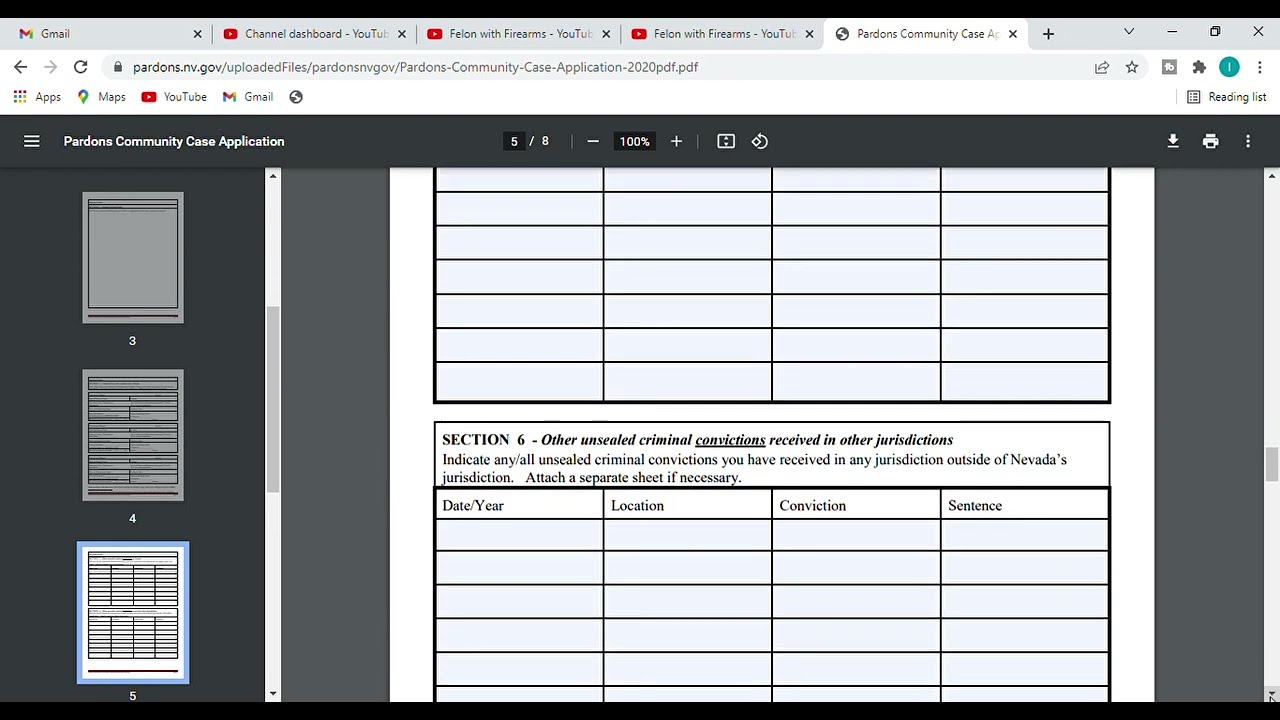The height and width of the screenshot is (720, 1280).
Task: Print the Pardons application
Action: click(x=1211, y=141)
